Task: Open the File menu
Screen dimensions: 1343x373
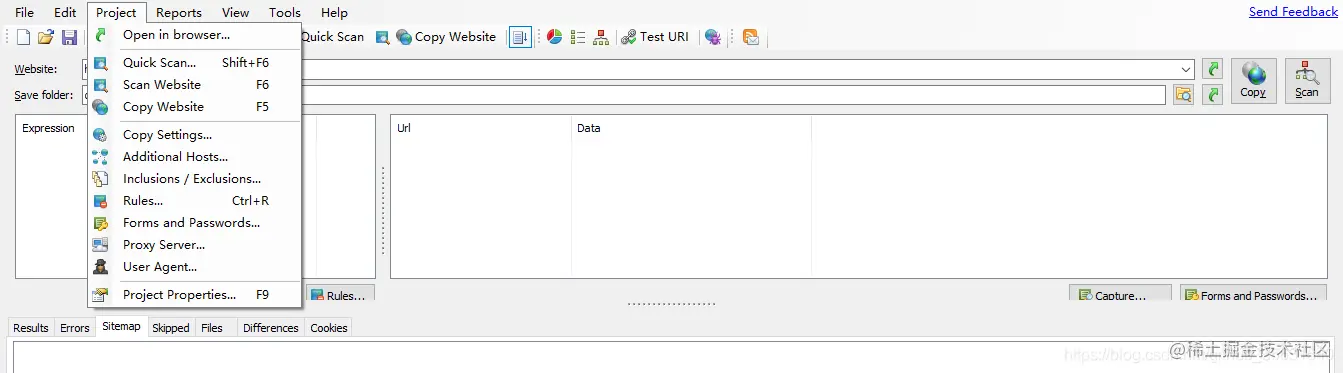Action: point(24,12)
